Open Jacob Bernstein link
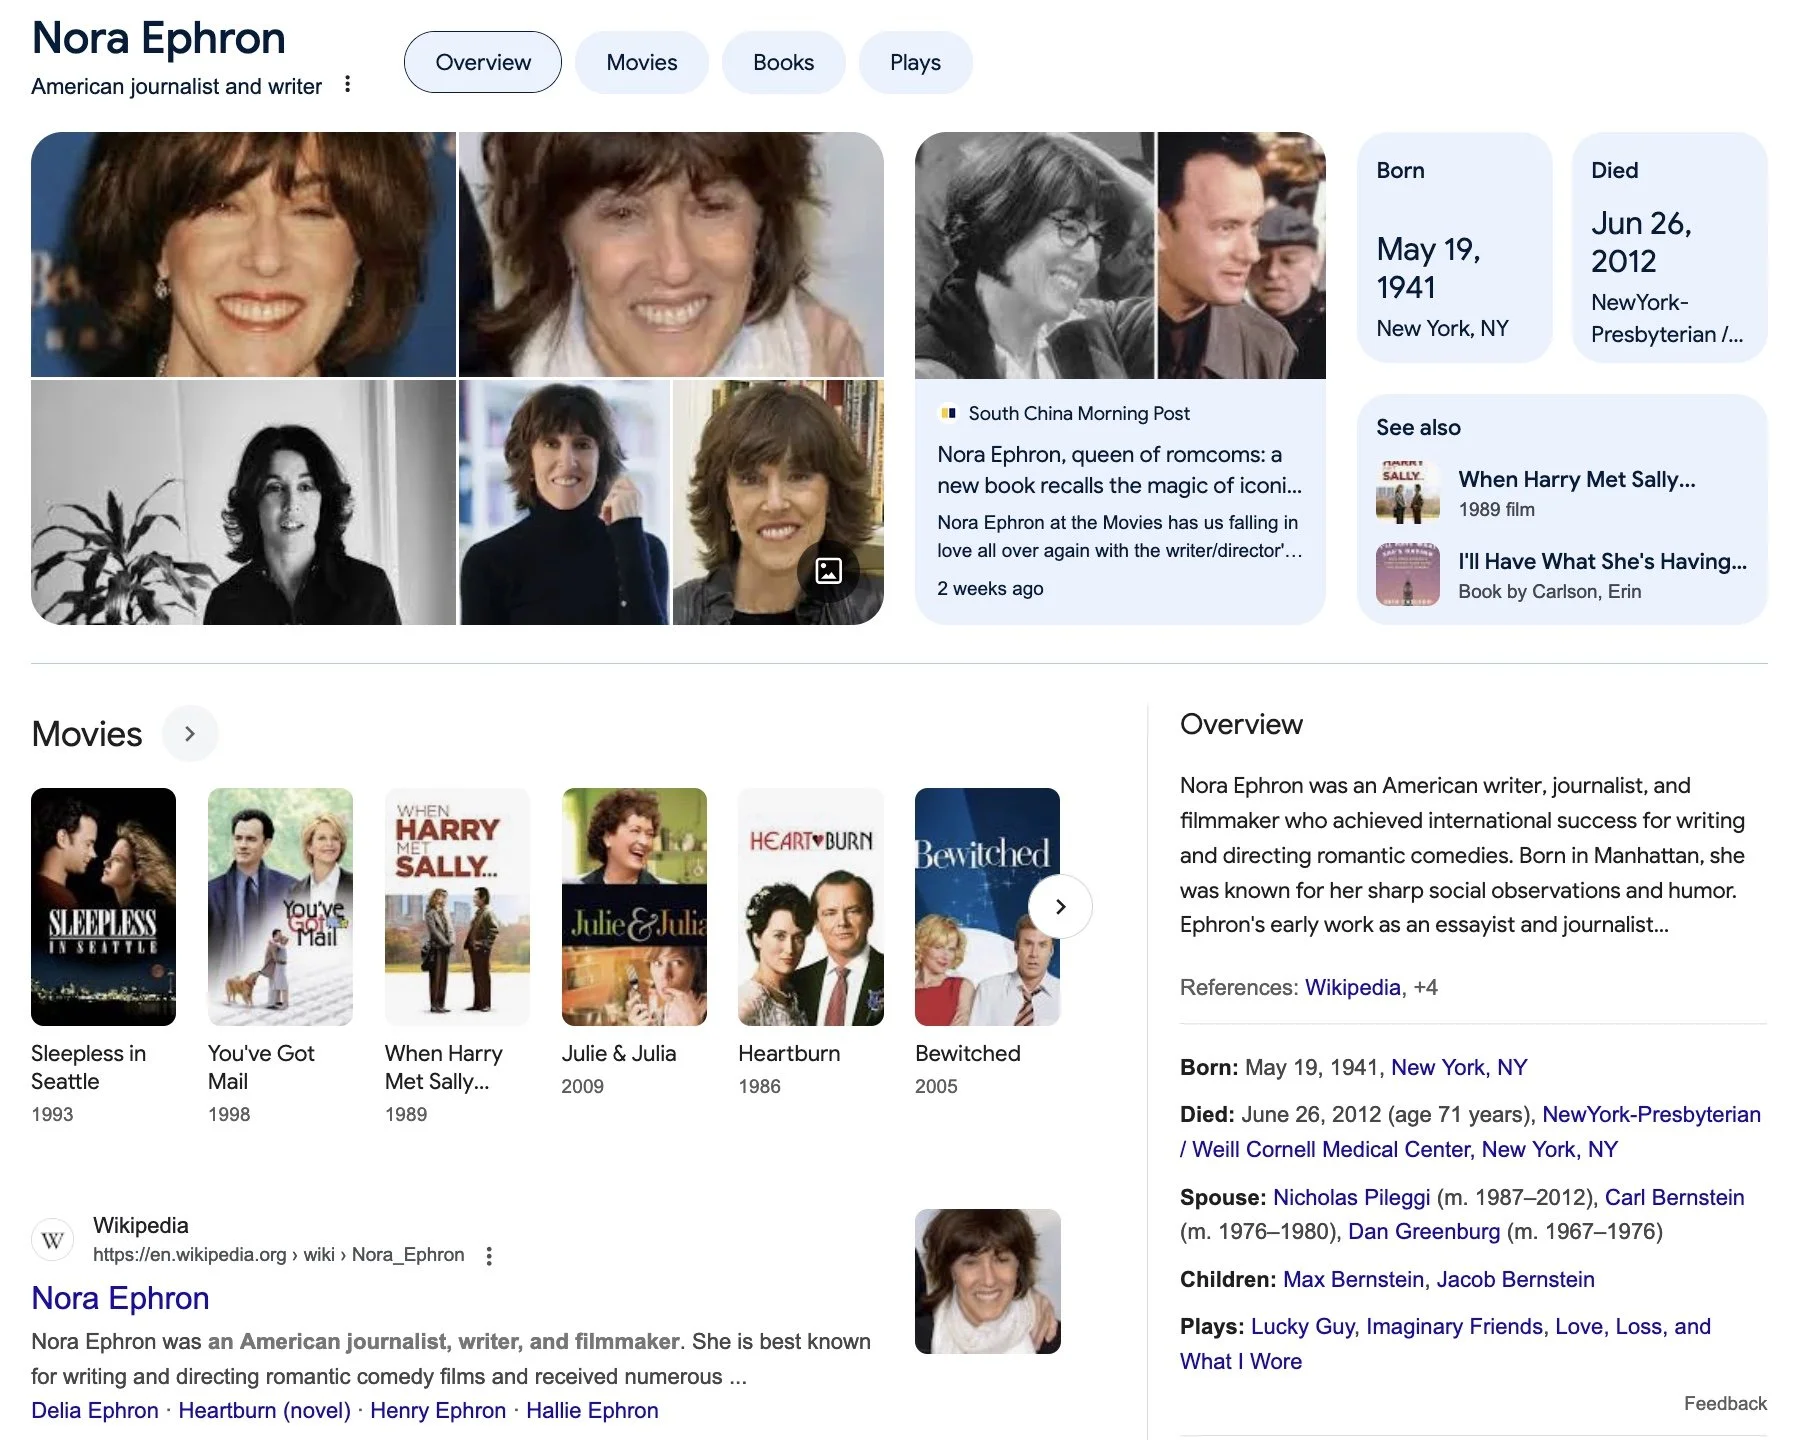The width and height of the screenshot is (1796, 1440). click(1515, 1279)
